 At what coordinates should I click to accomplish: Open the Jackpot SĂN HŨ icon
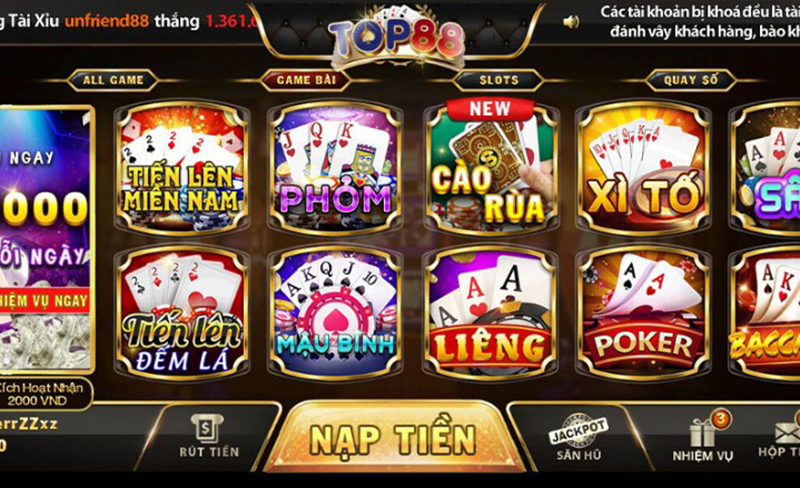click(579, 438)
